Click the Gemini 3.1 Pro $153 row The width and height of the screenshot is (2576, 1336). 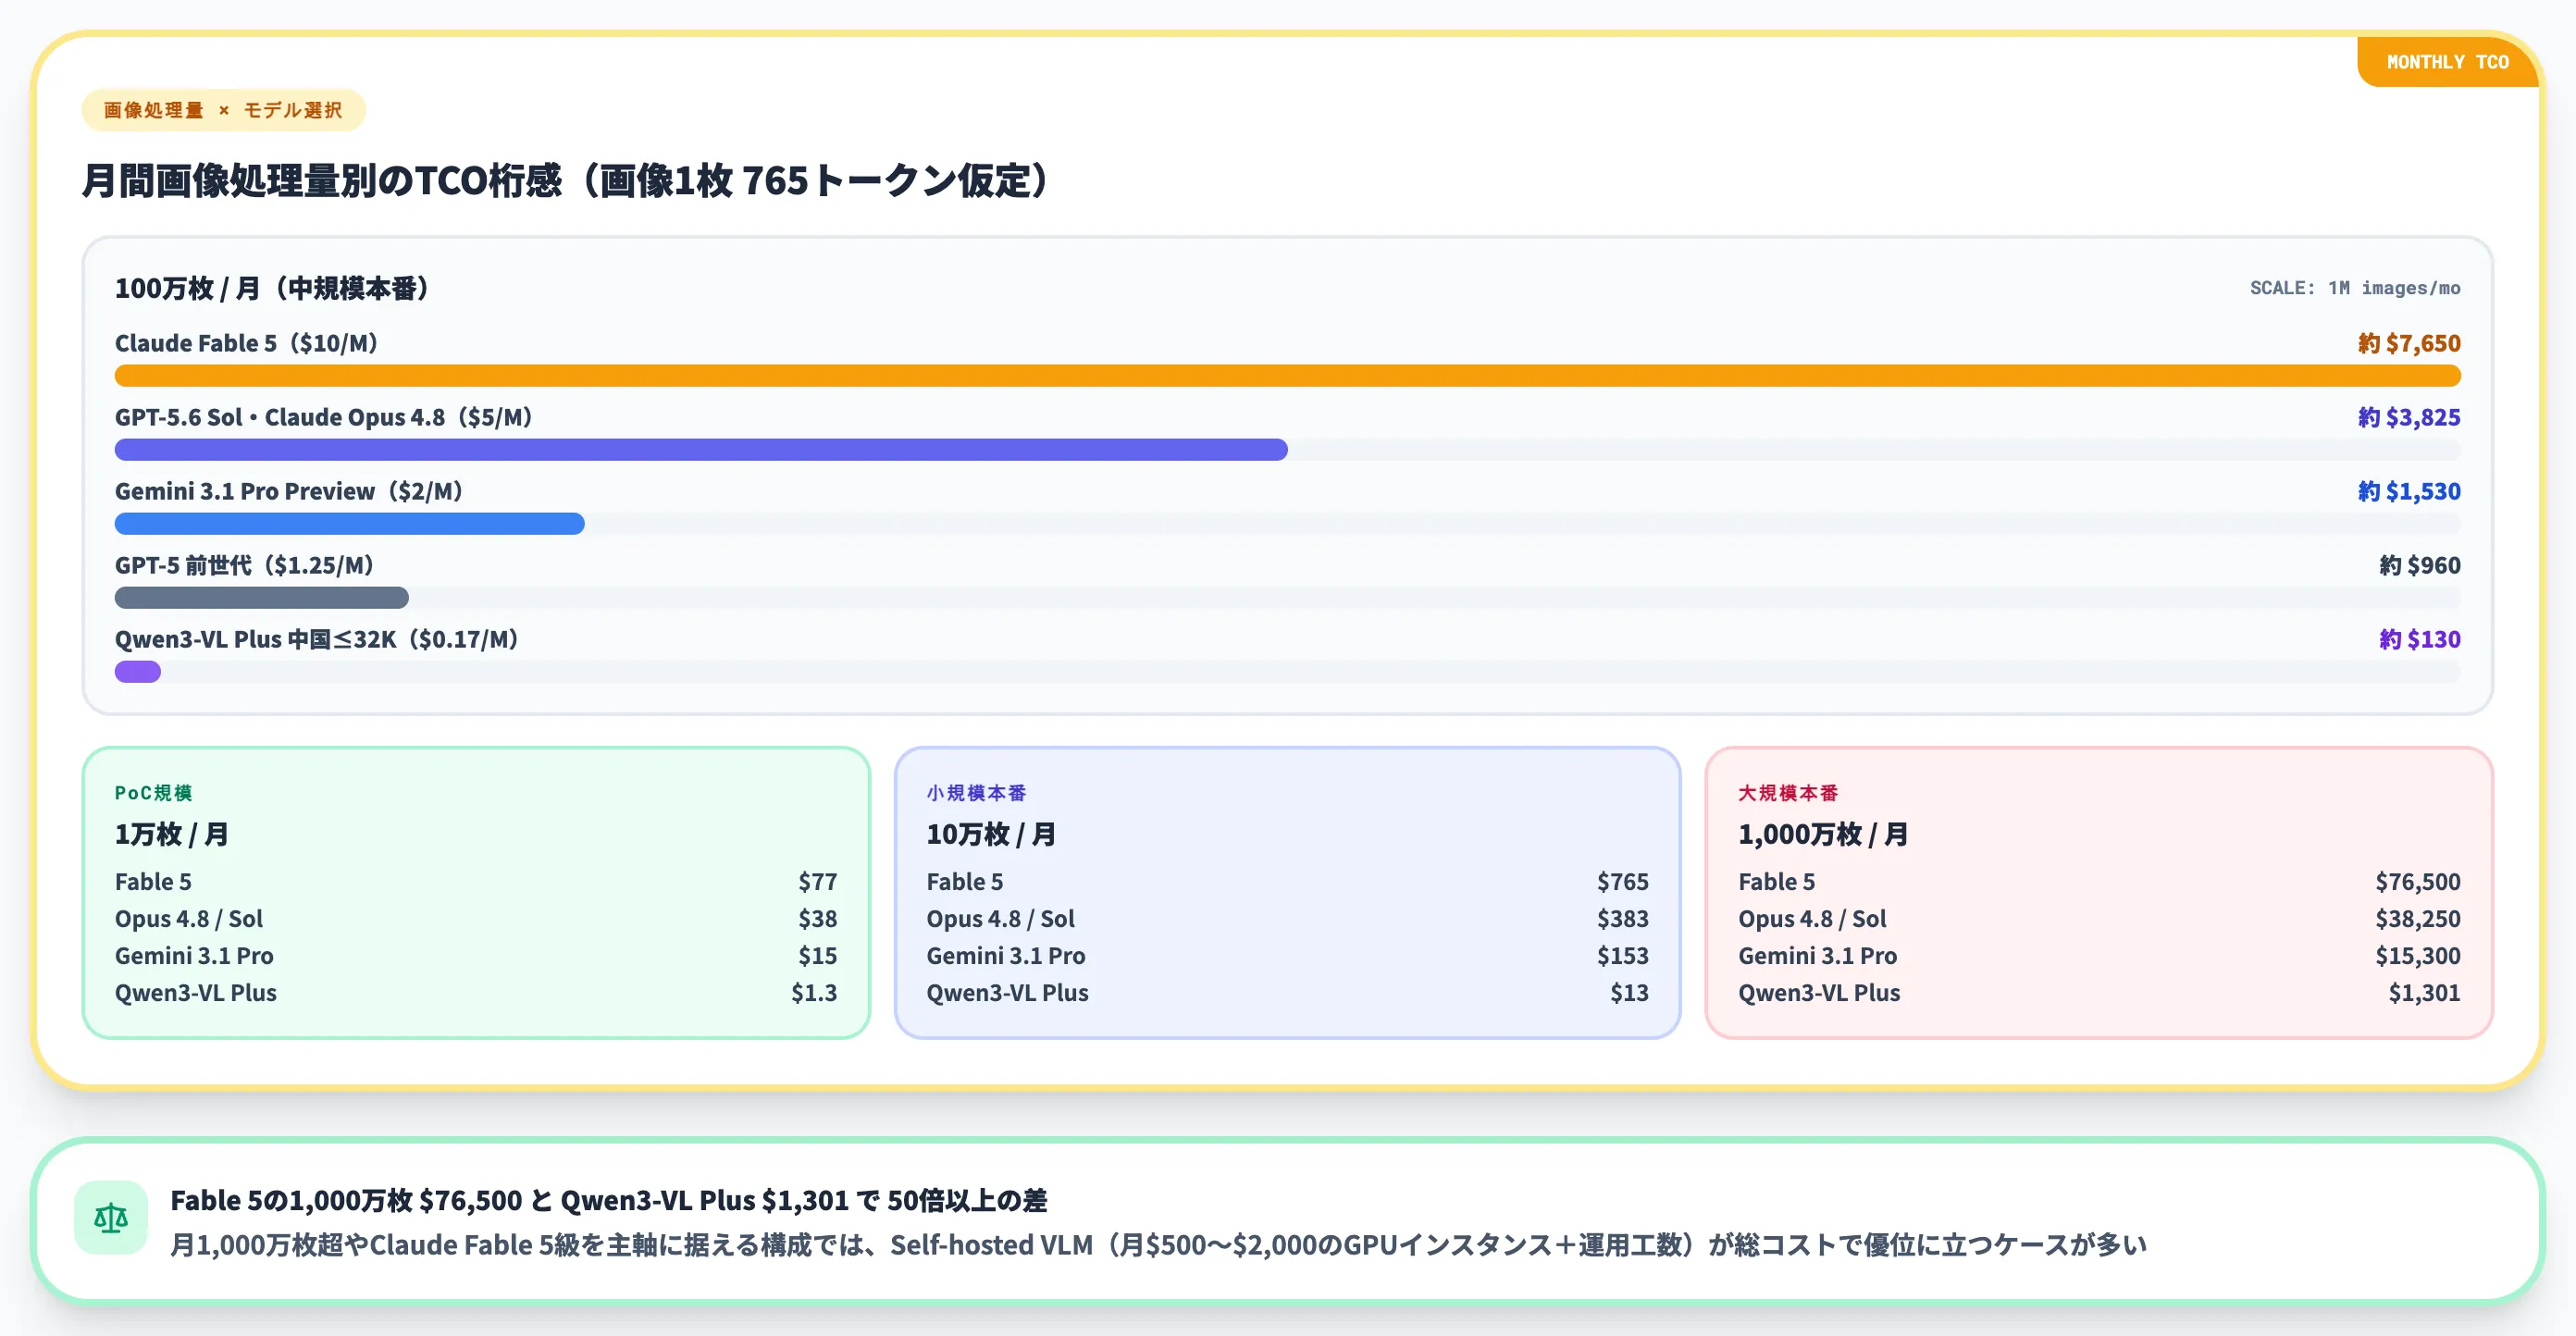[x=1287, y=956]
